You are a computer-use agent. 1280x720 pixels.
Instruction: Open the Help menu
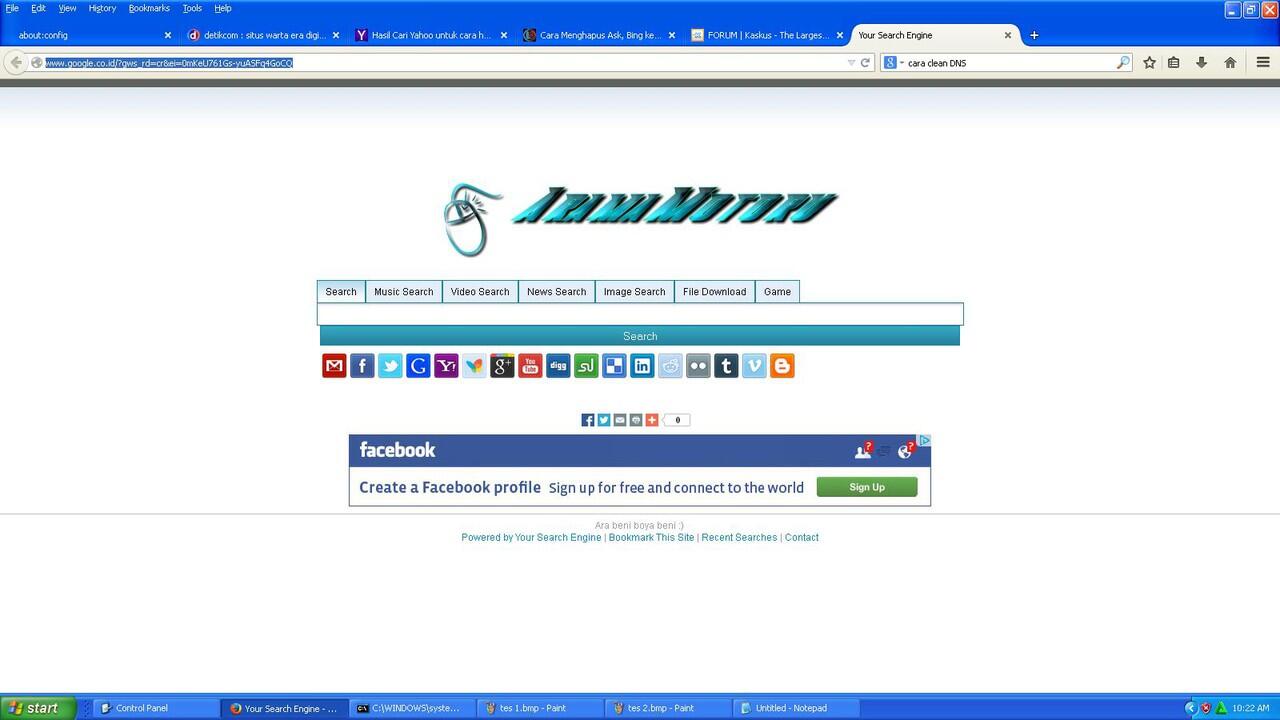point(223,8)
